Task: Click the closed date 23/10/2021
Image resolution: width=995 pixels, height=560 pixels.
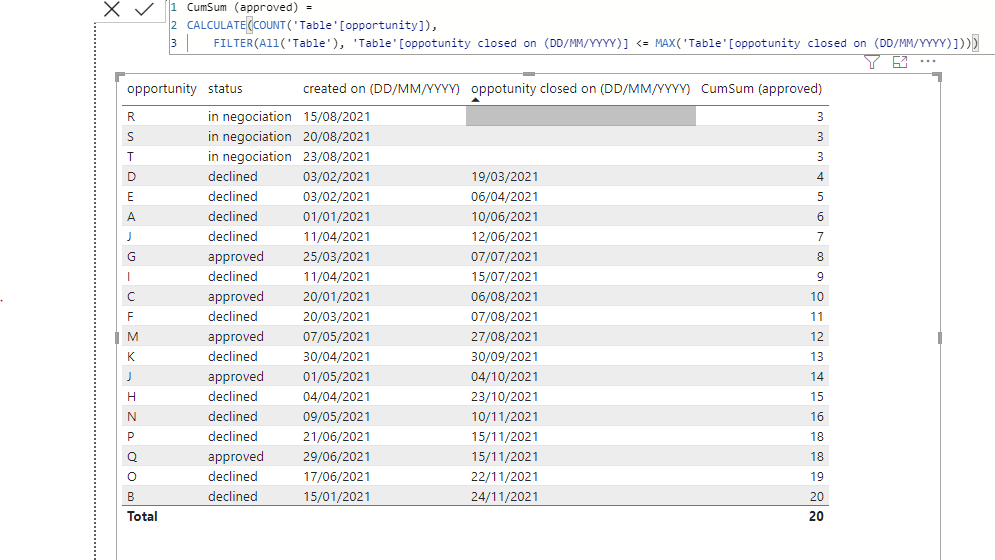Action: click(504, 397)
